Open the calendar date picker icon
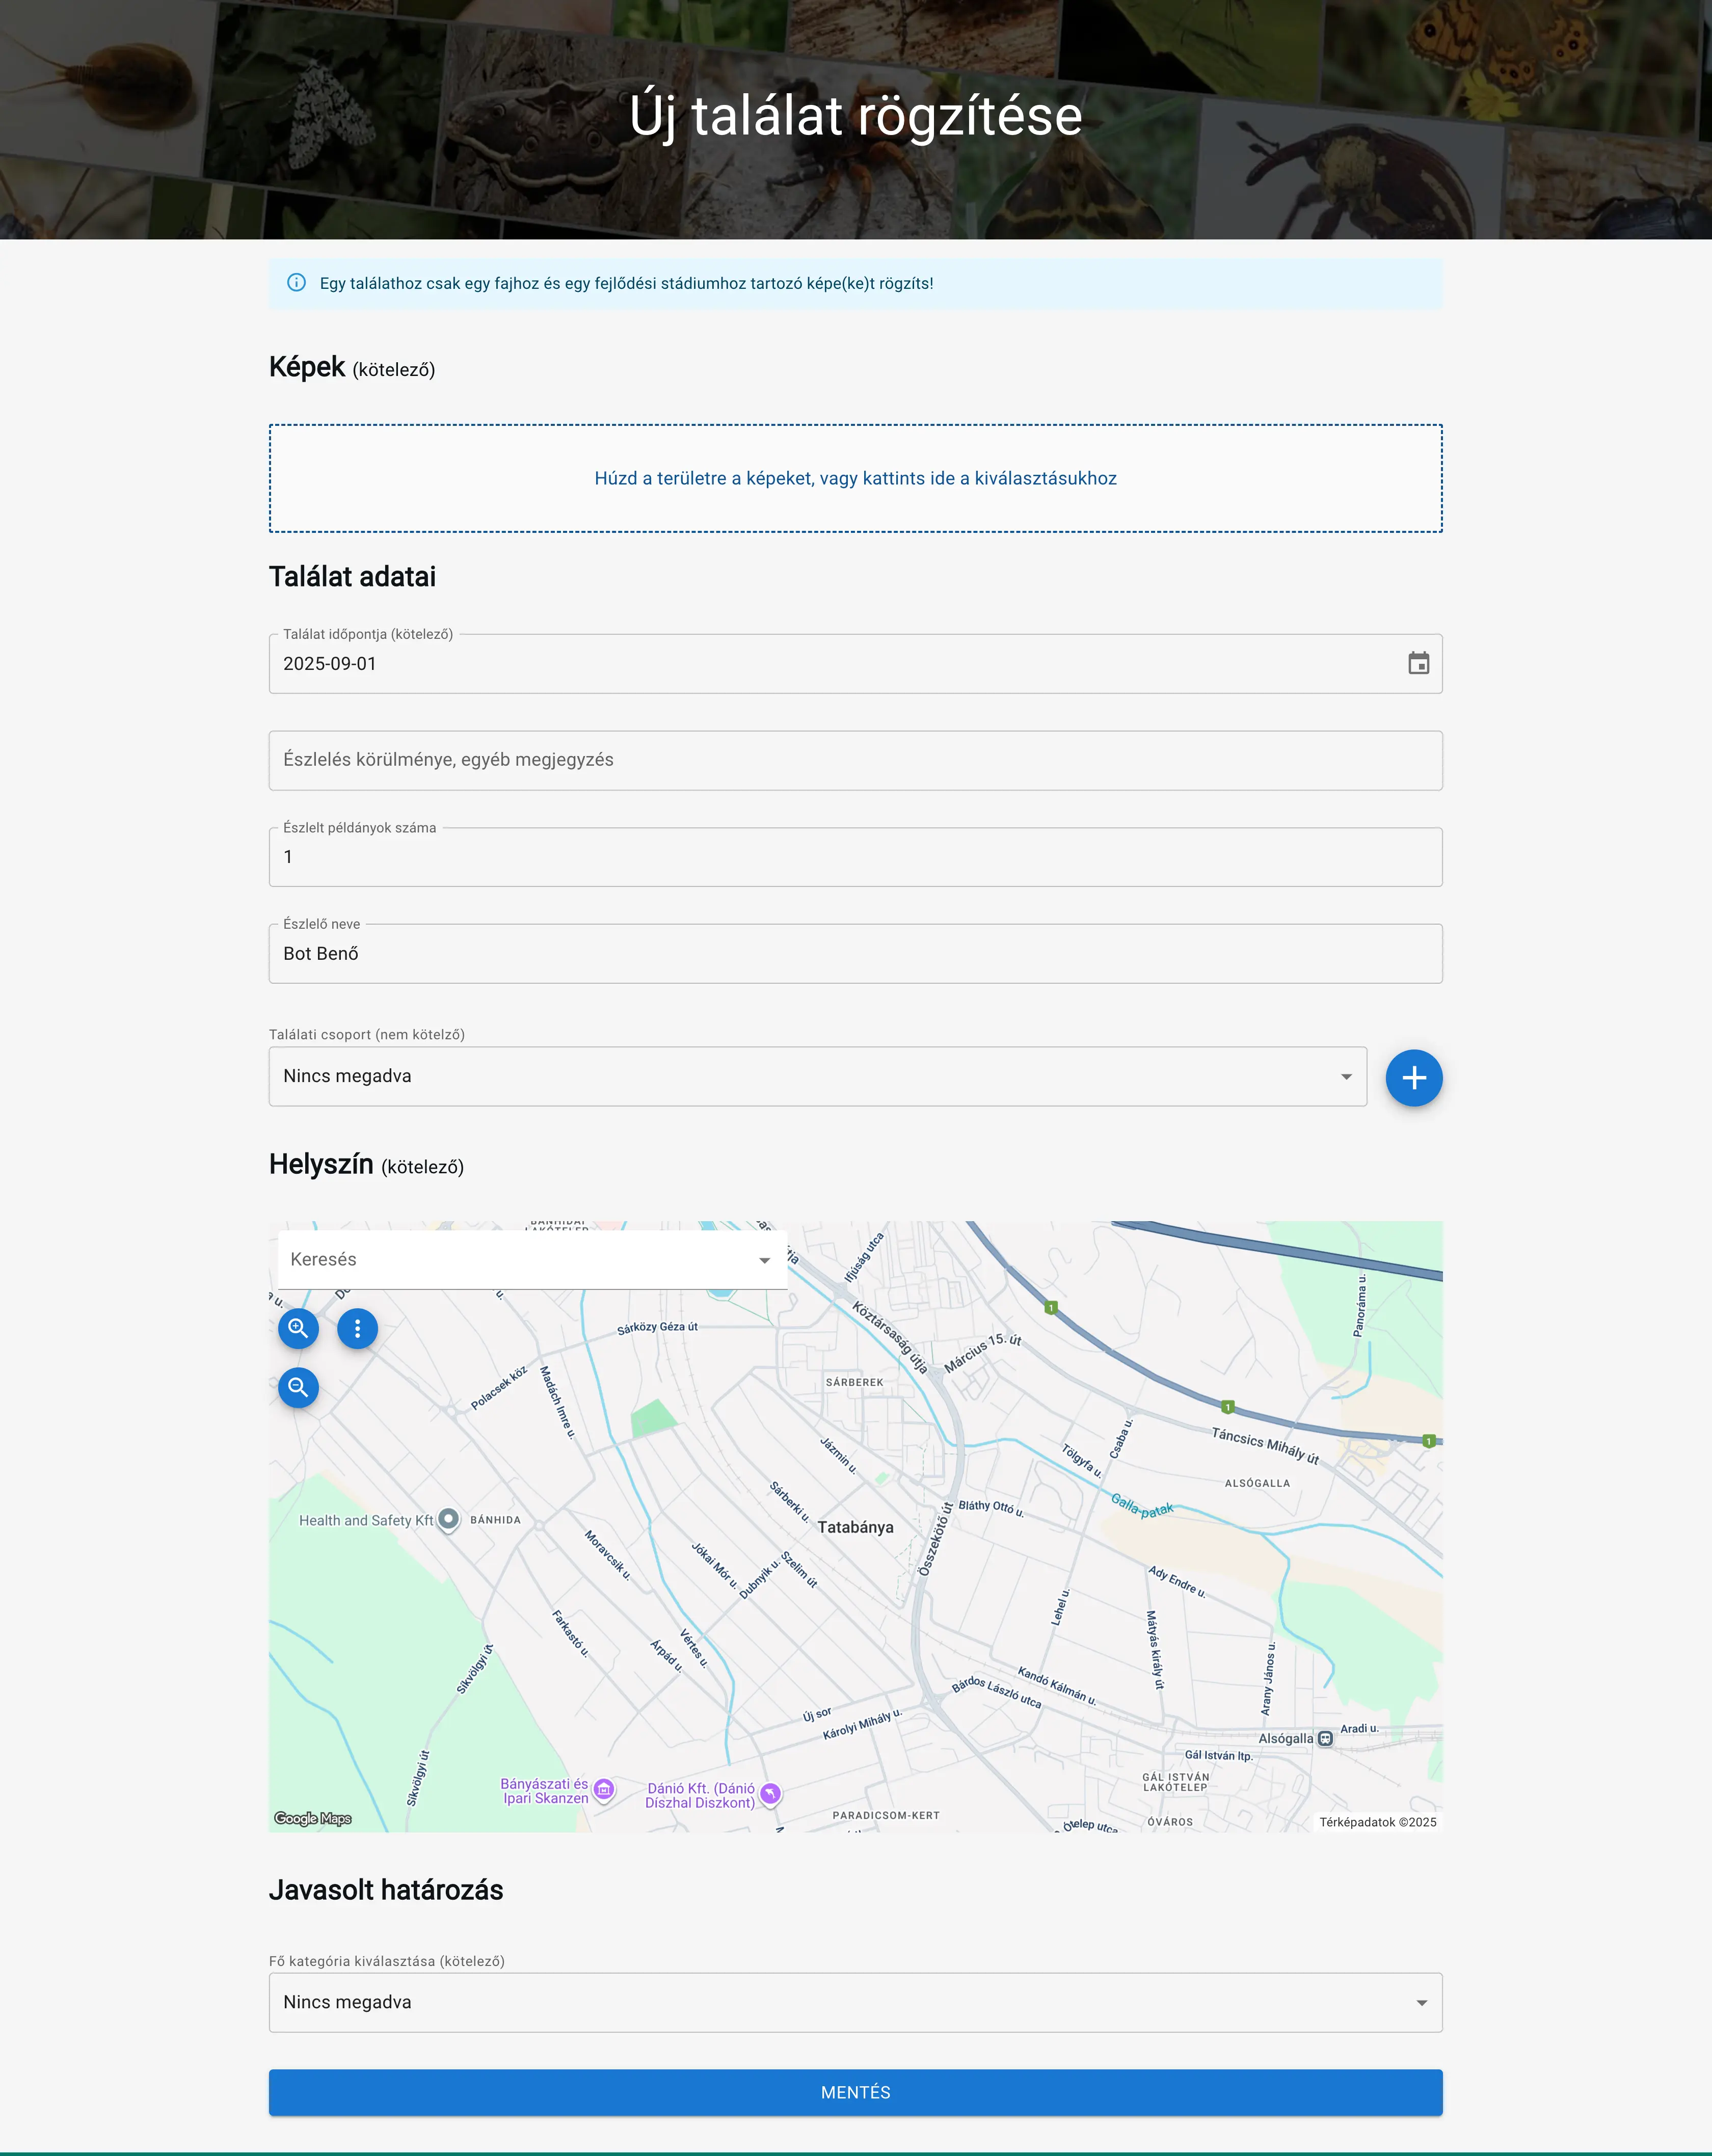The height and width of the screenshot is (2156, 1712). pyautogui.click(x=1418, y=663)
